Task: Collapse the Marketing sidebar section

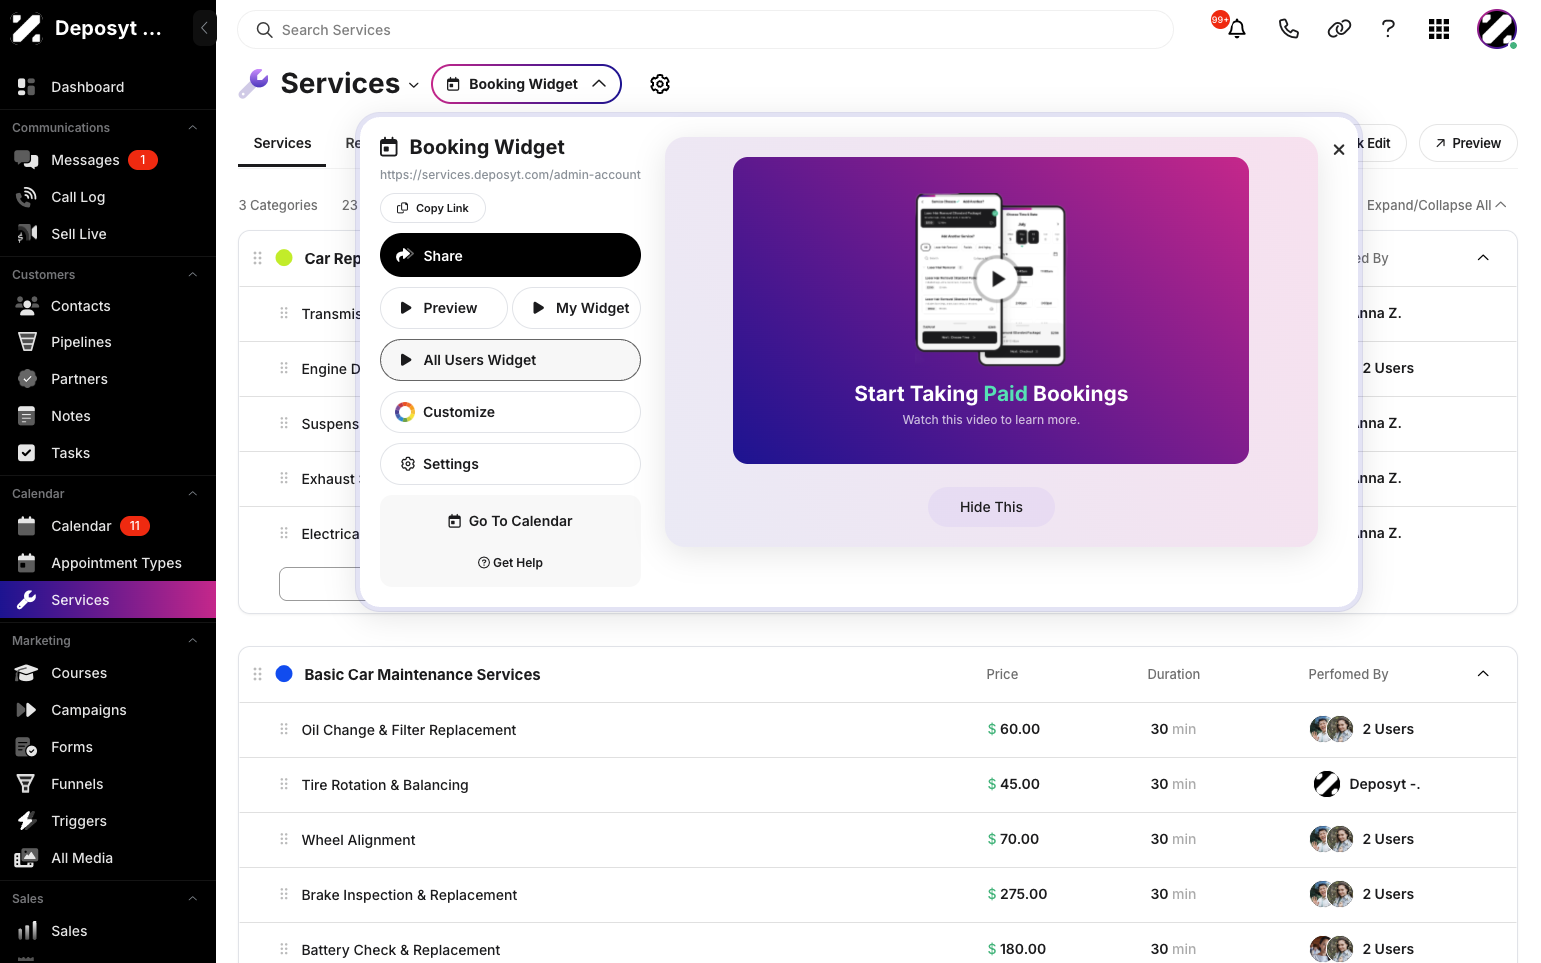Action: pos(193,641)
